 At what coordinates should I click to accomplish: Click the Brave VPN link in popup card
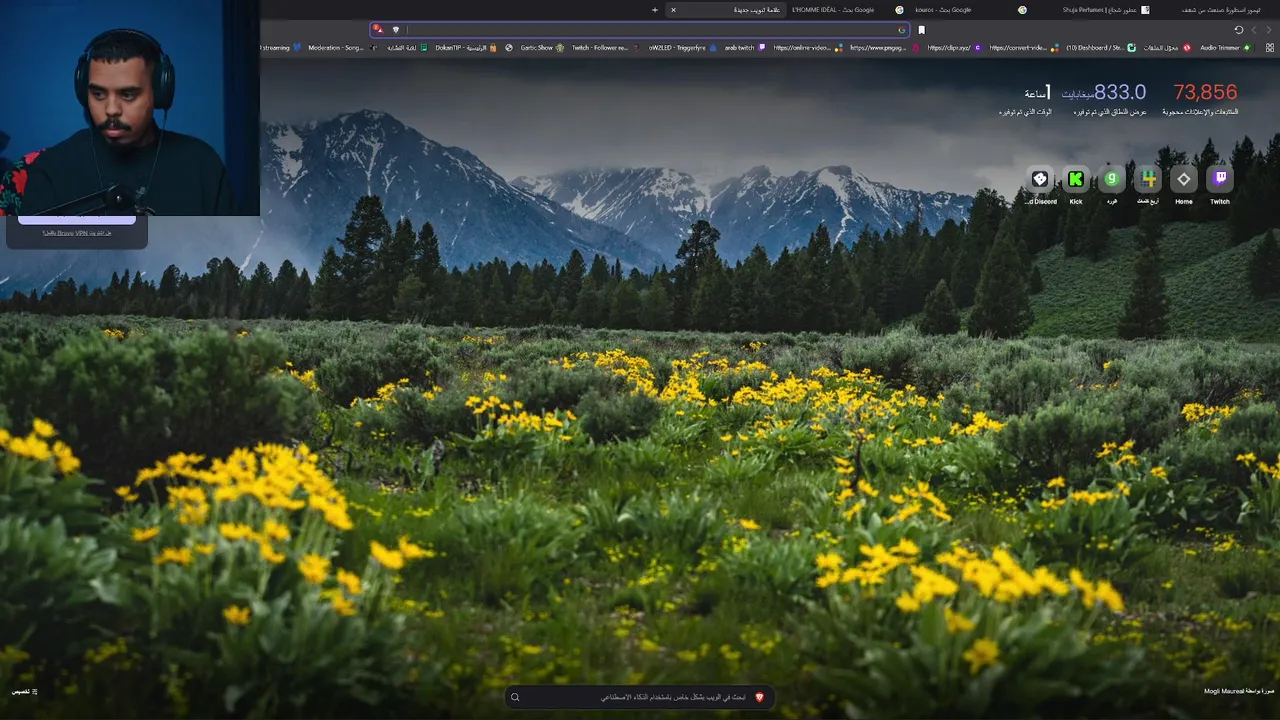[76, 233]
